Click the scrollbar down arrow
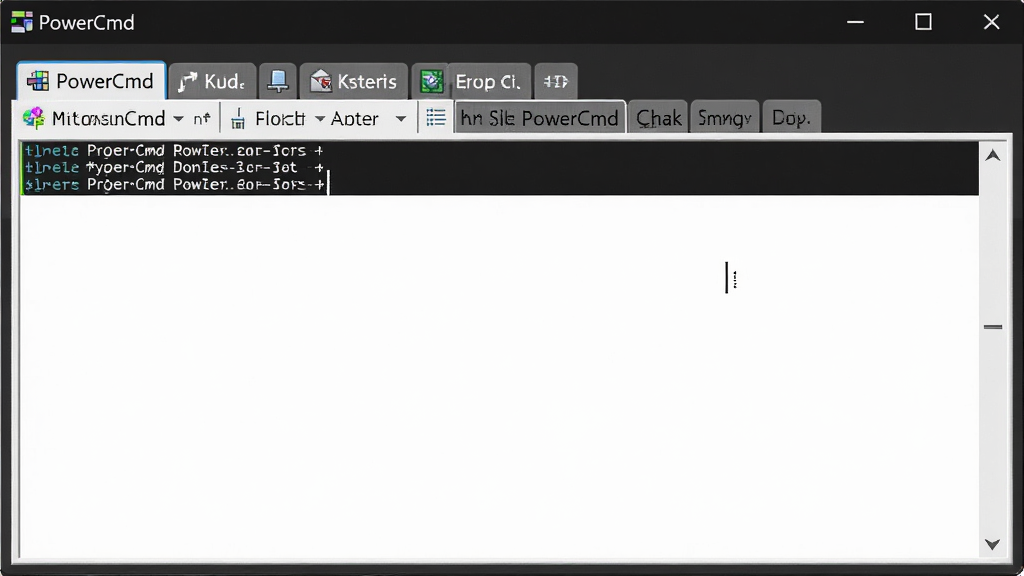This screenshot has height=576, width=1024. coord(993,544)
